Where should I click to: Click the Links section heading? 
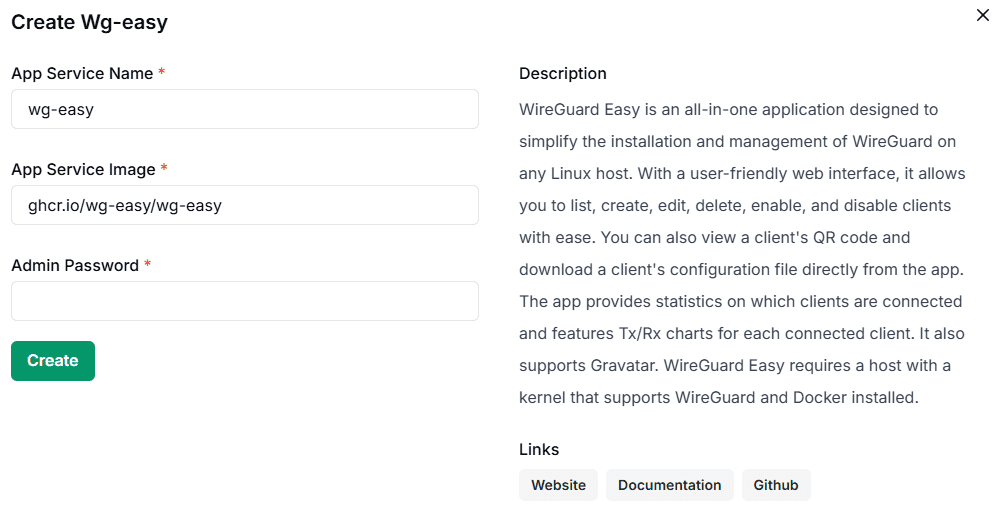pos(539,449)
